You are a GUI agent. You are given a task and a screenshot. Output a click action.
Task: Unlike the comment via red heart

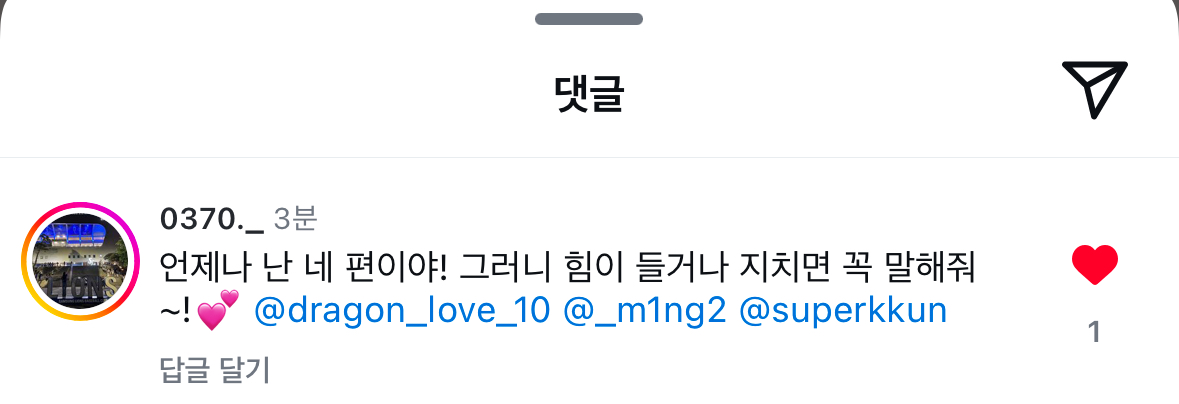pyautogui.click(x=1095, y=266)
